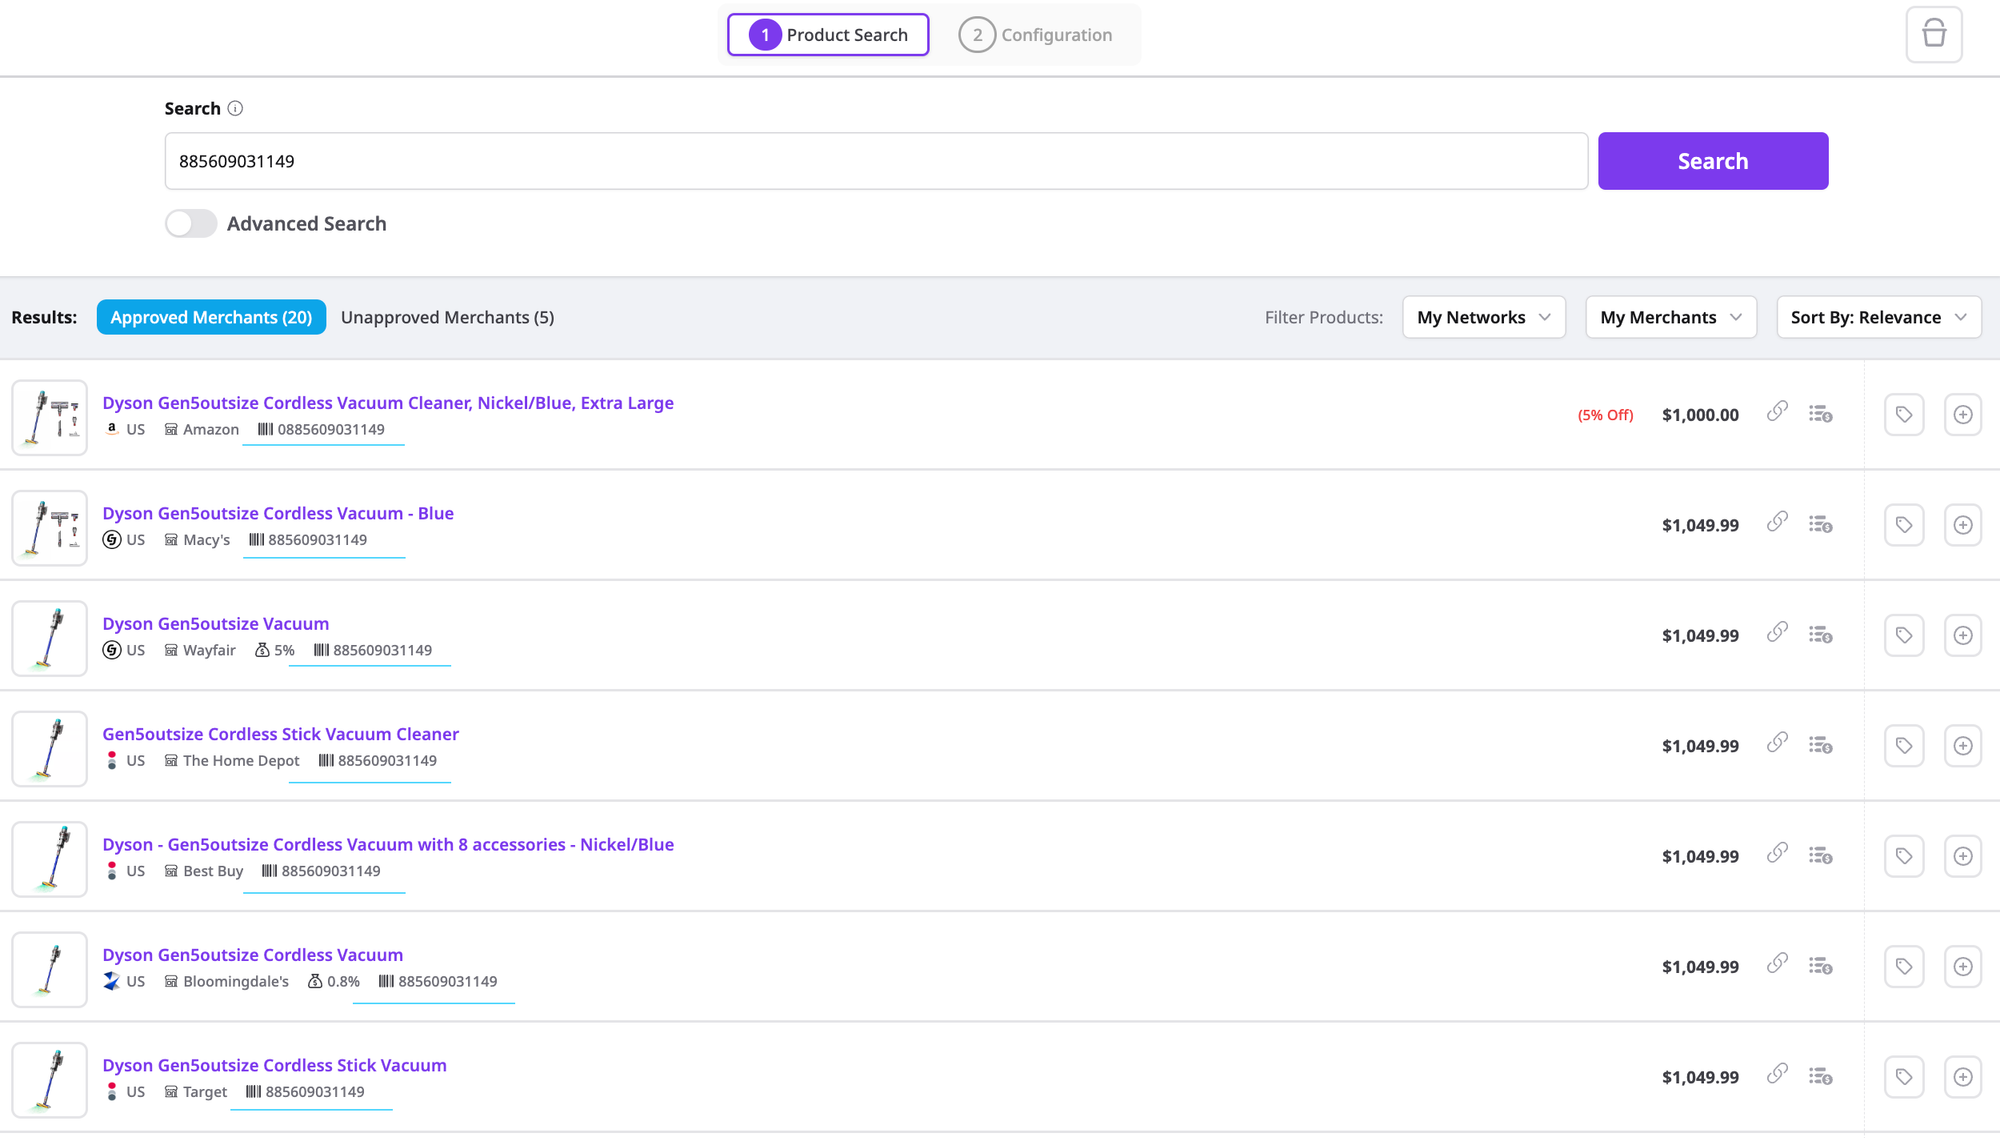Click the info icon beside Search label

coord(235,108)
